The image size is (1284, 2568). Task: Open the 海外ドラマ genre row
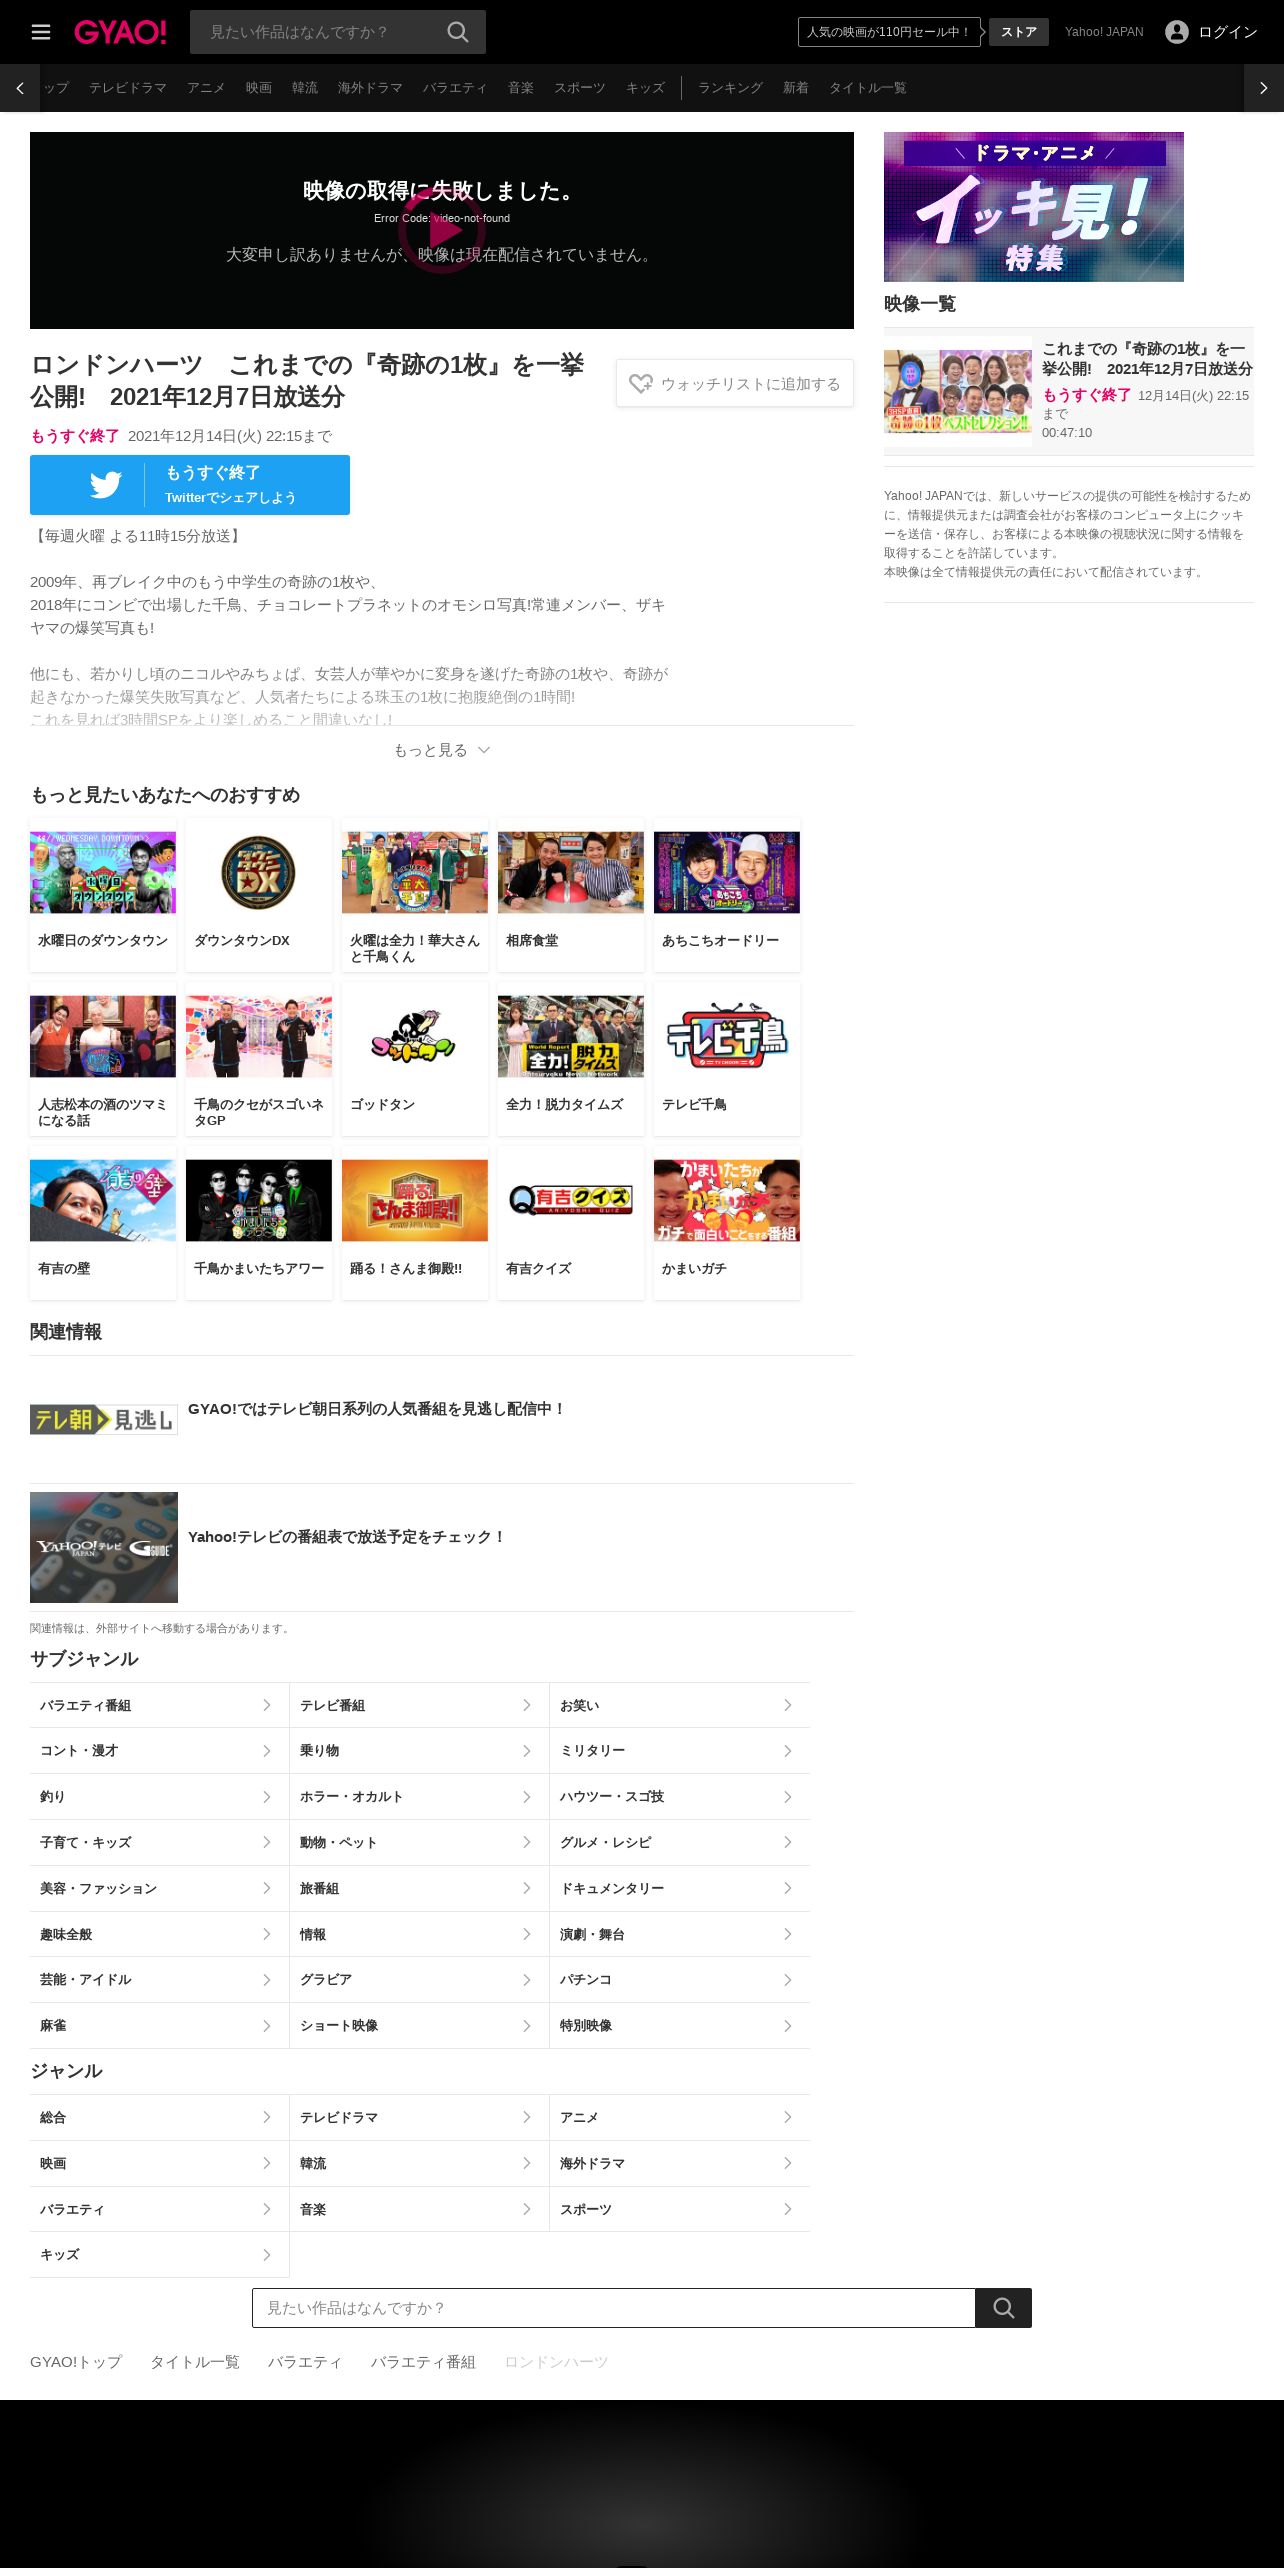tap(680, 2163)
